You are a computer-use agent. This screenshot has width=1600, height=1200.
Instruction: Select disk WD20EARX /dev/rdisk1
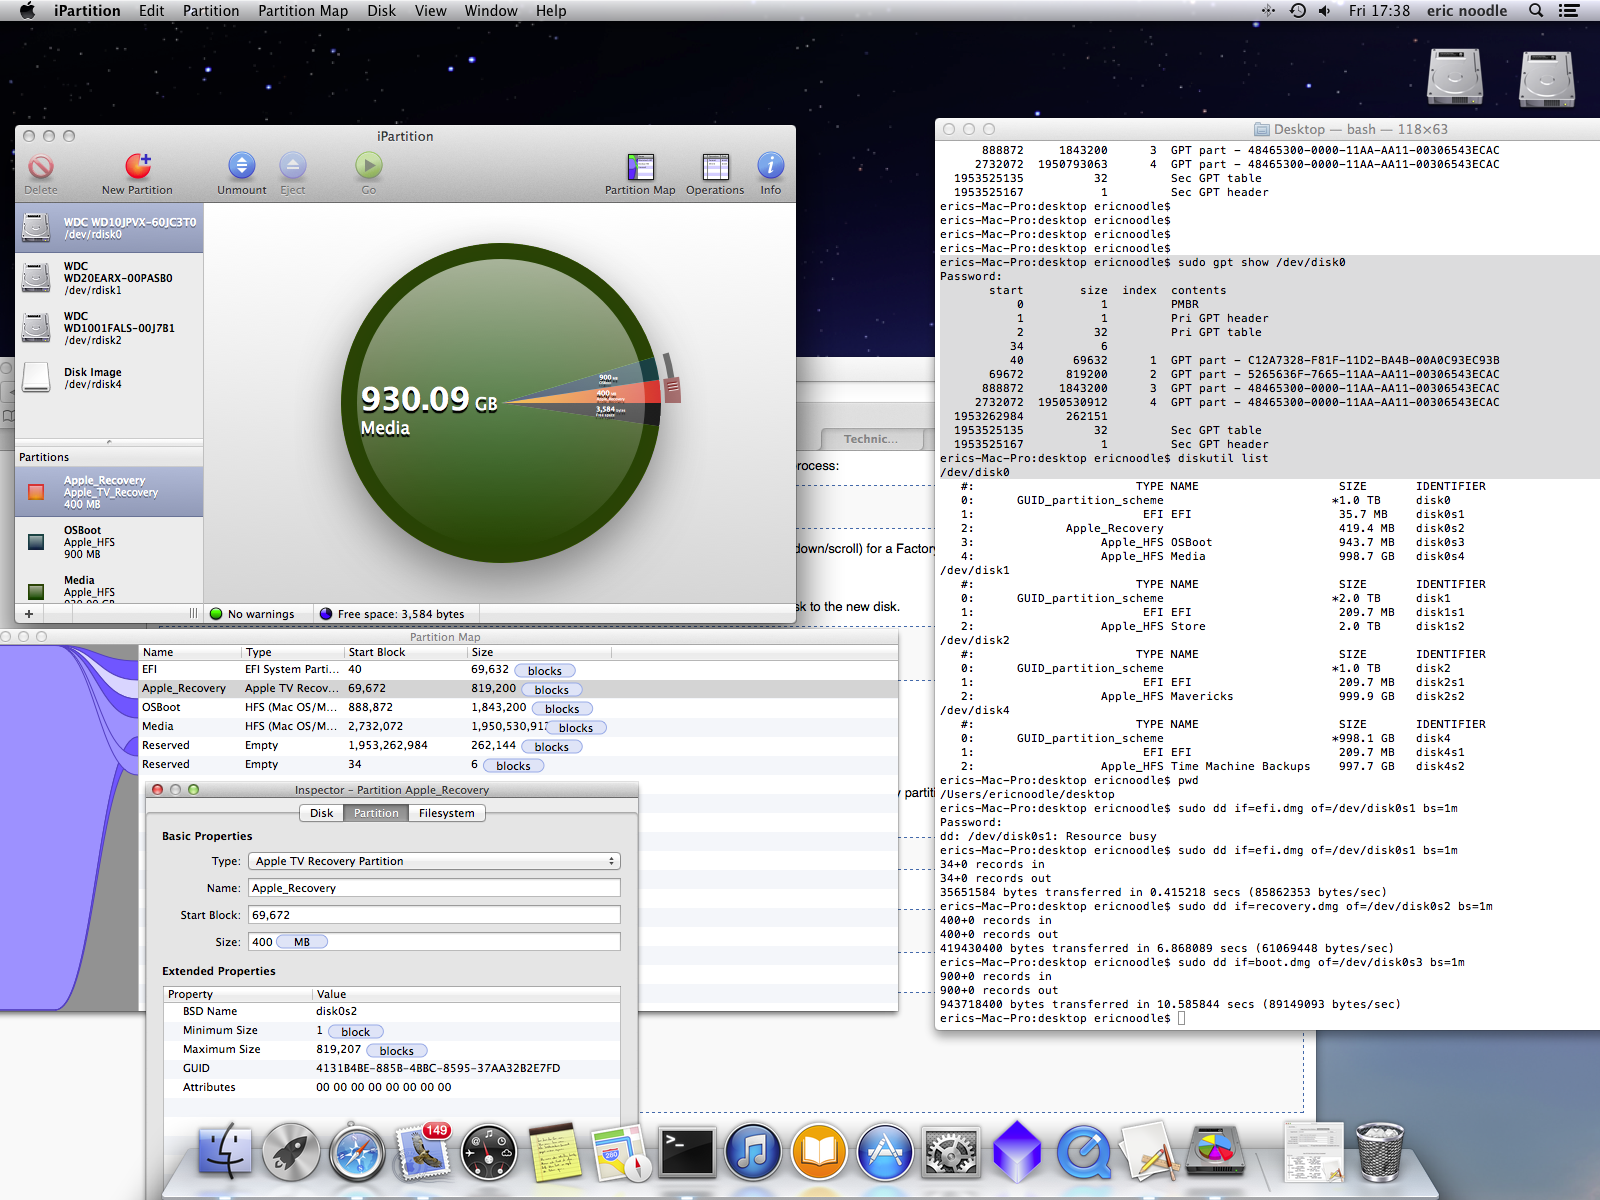(x=109, y=278)
